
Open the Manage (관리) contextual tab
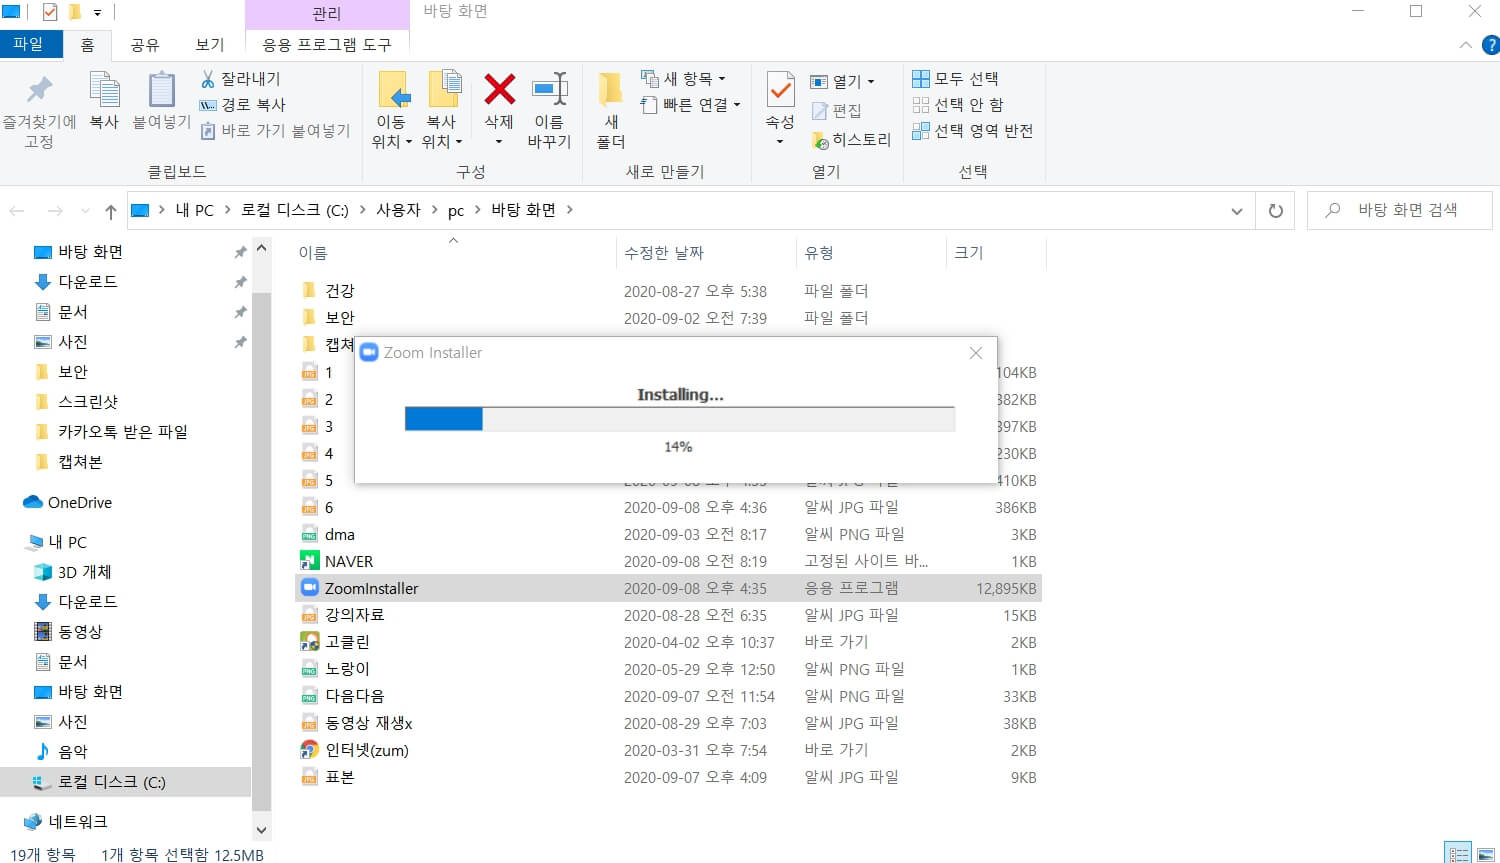[x=327, y=14]
